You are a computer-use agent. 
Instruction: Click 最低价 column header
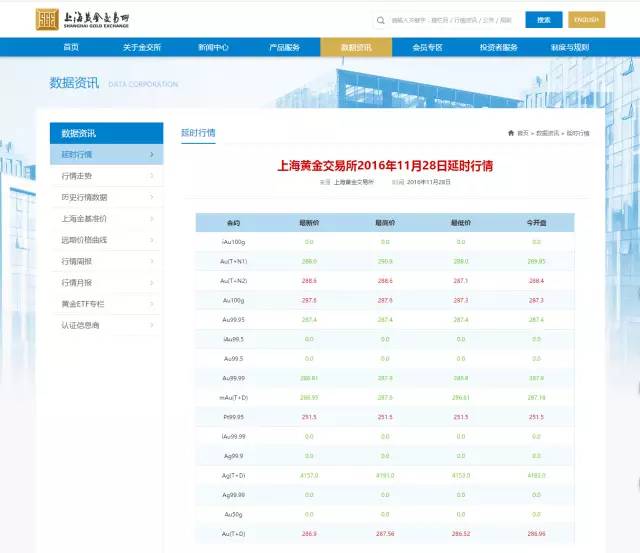point(461,223)
